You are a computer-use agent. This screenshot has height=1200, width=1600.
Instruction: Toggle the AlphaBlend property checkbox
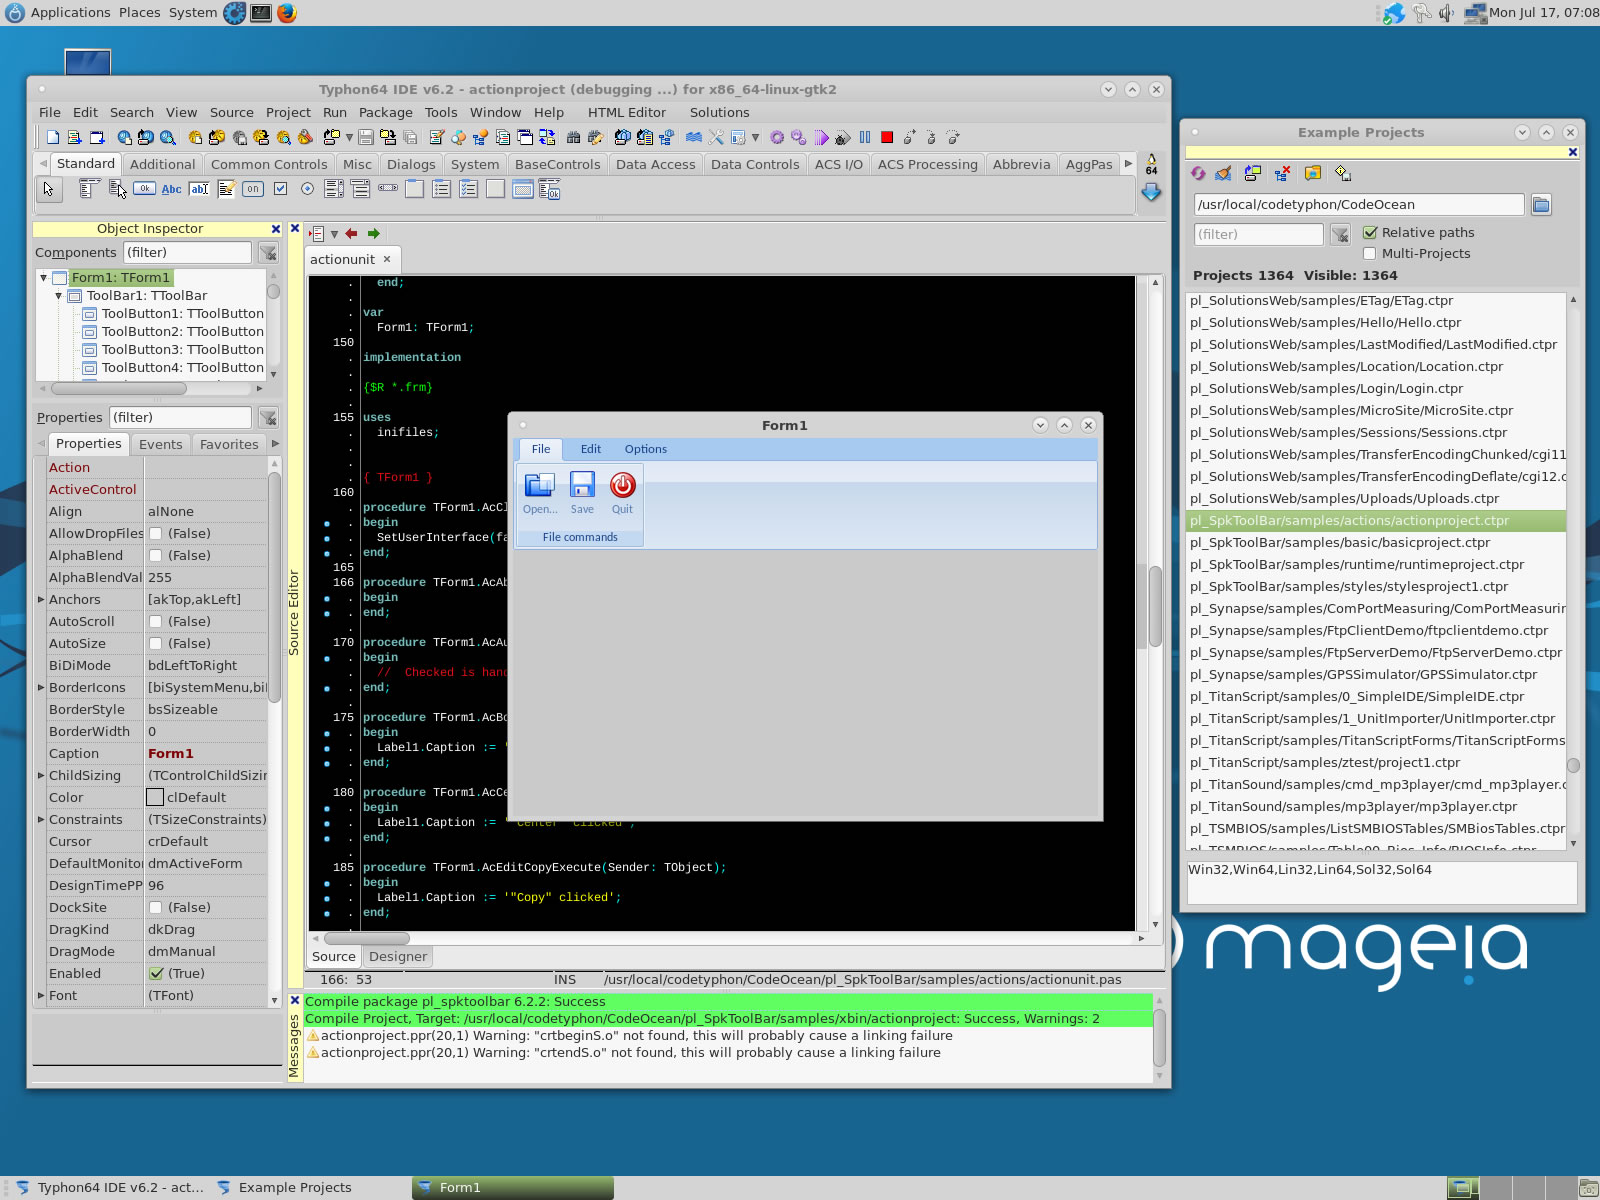[x=156, y=556]
